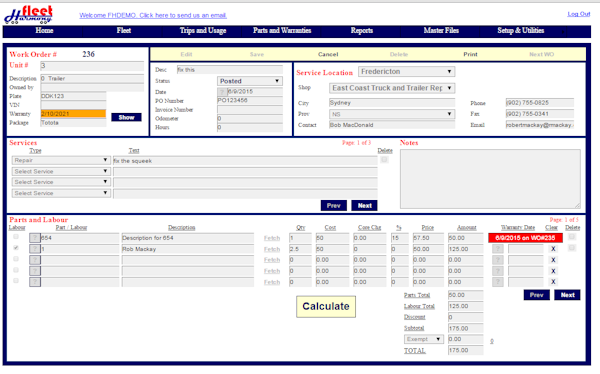Click the Invoice Number field
This screenshot has height=374, width=600.
250,109
